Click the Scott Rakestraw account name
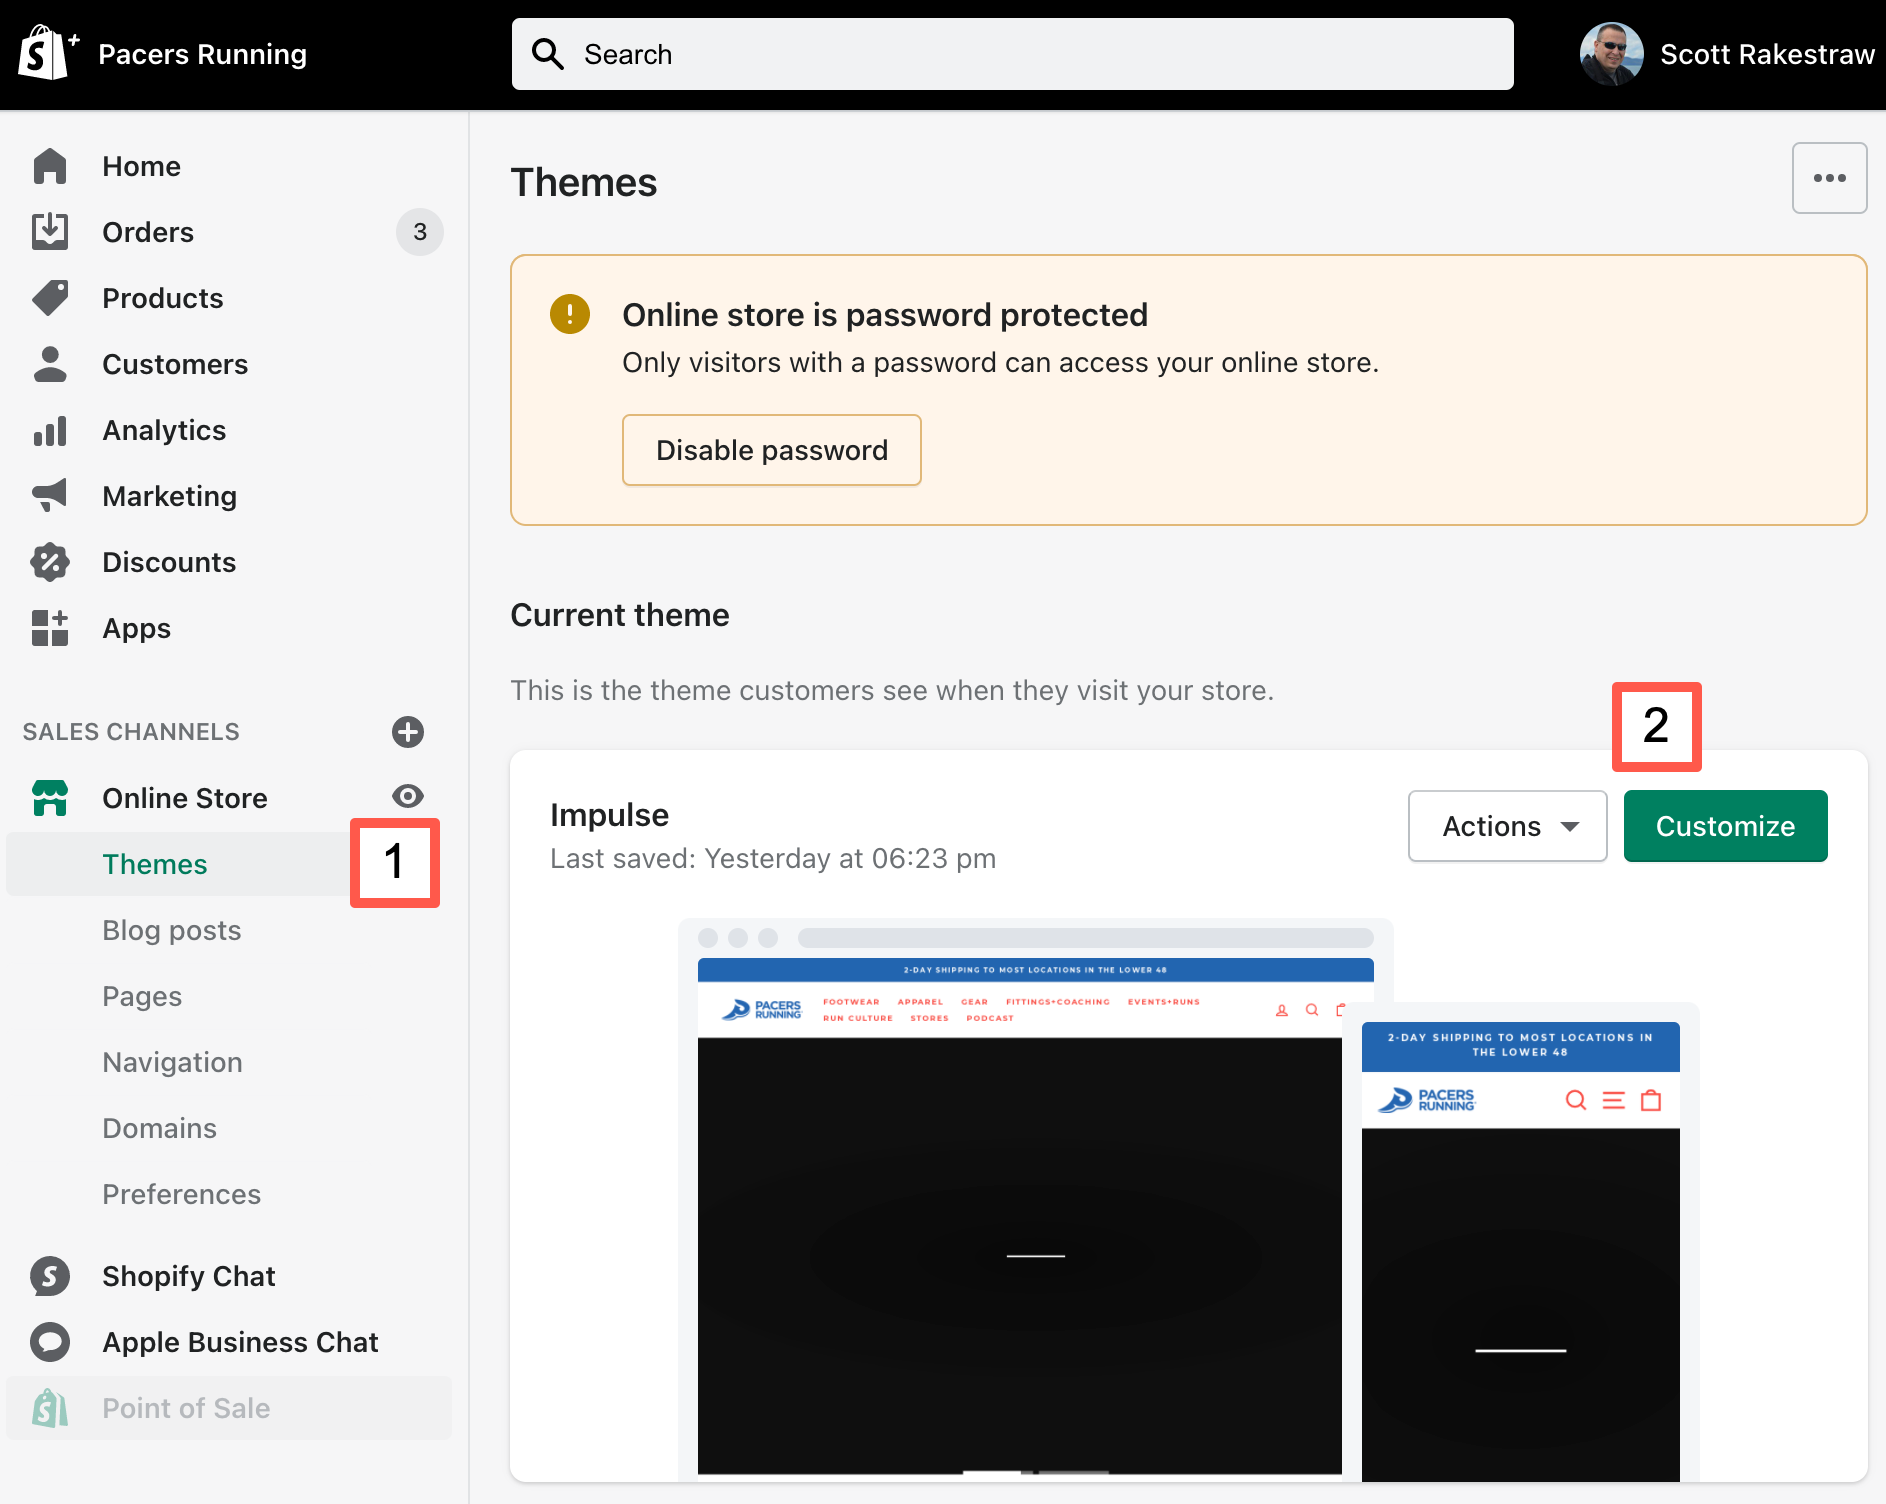The width and height of the screenshot is (1886, 1504). (1768, 54)
